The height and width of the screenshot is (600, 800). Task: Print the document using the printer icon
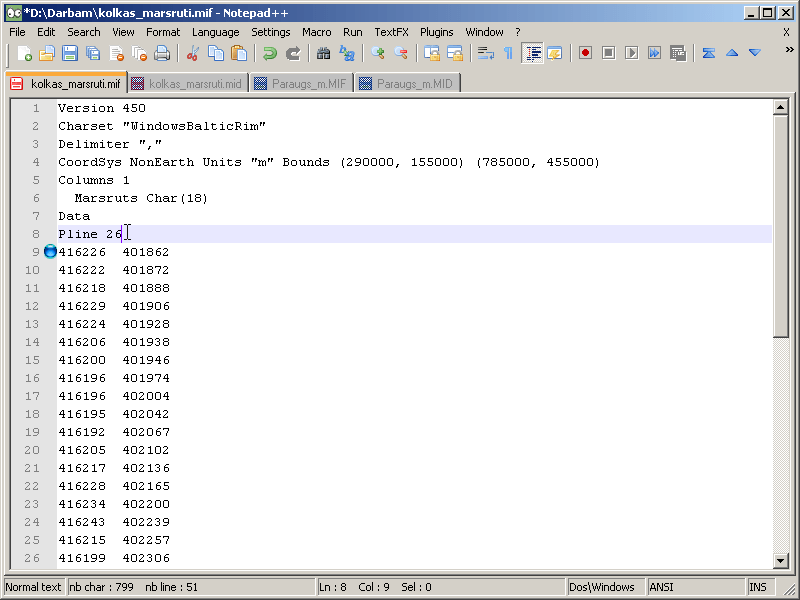[162, 53]
